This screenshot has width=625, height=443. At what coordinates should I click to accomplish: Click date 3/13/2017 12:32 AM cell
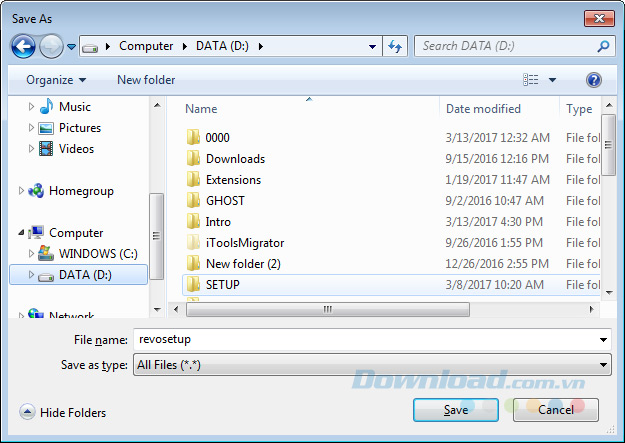[497, 138]
